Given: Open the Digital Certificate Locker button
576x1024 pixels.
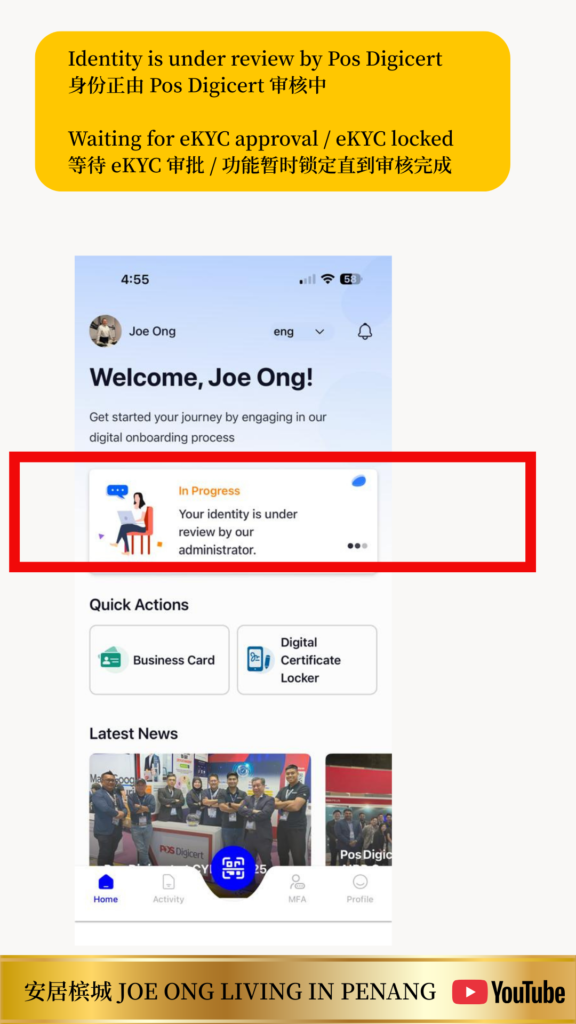Looking at the screenshot, I should (x=307, y=660).
